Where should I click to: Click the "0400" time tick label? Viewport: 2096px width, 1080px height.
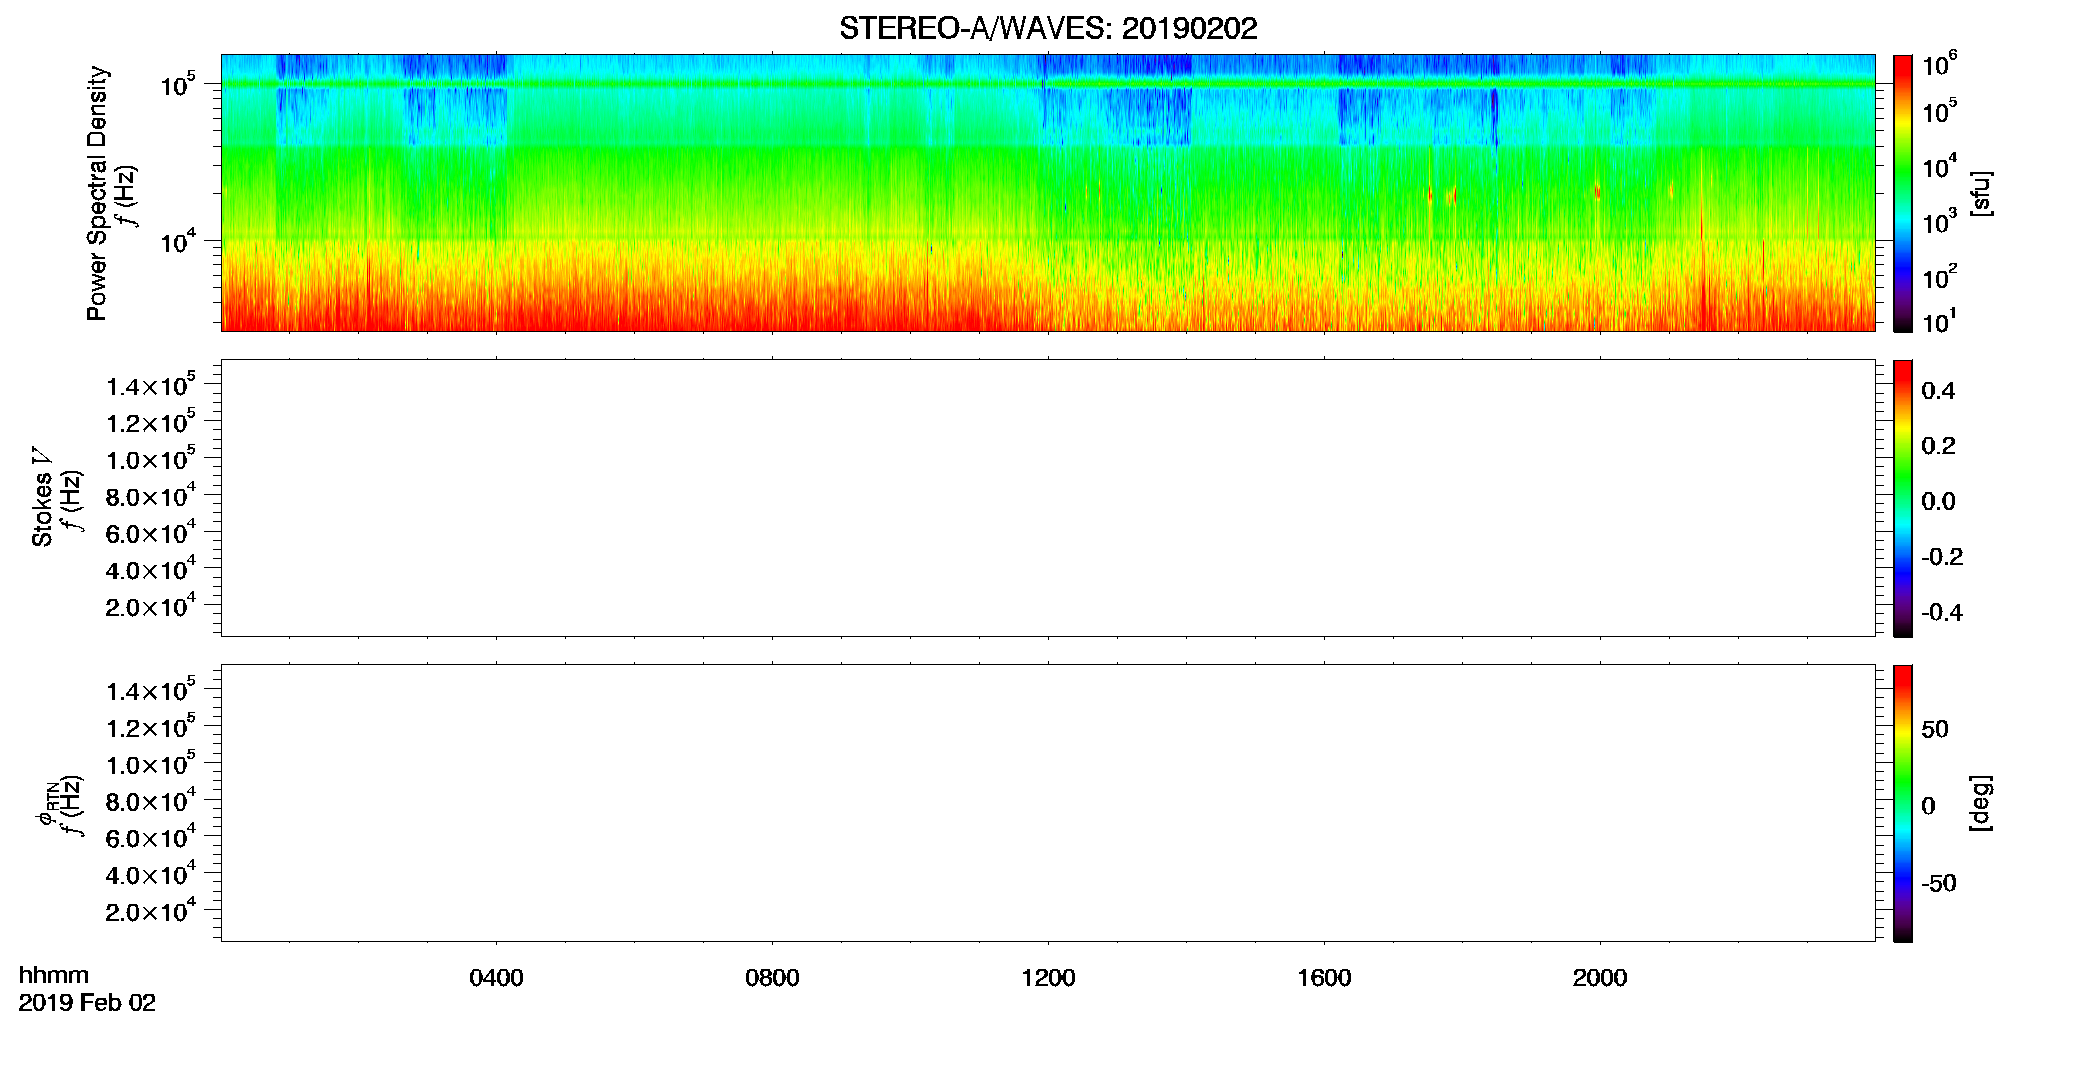tap(496, 978)
